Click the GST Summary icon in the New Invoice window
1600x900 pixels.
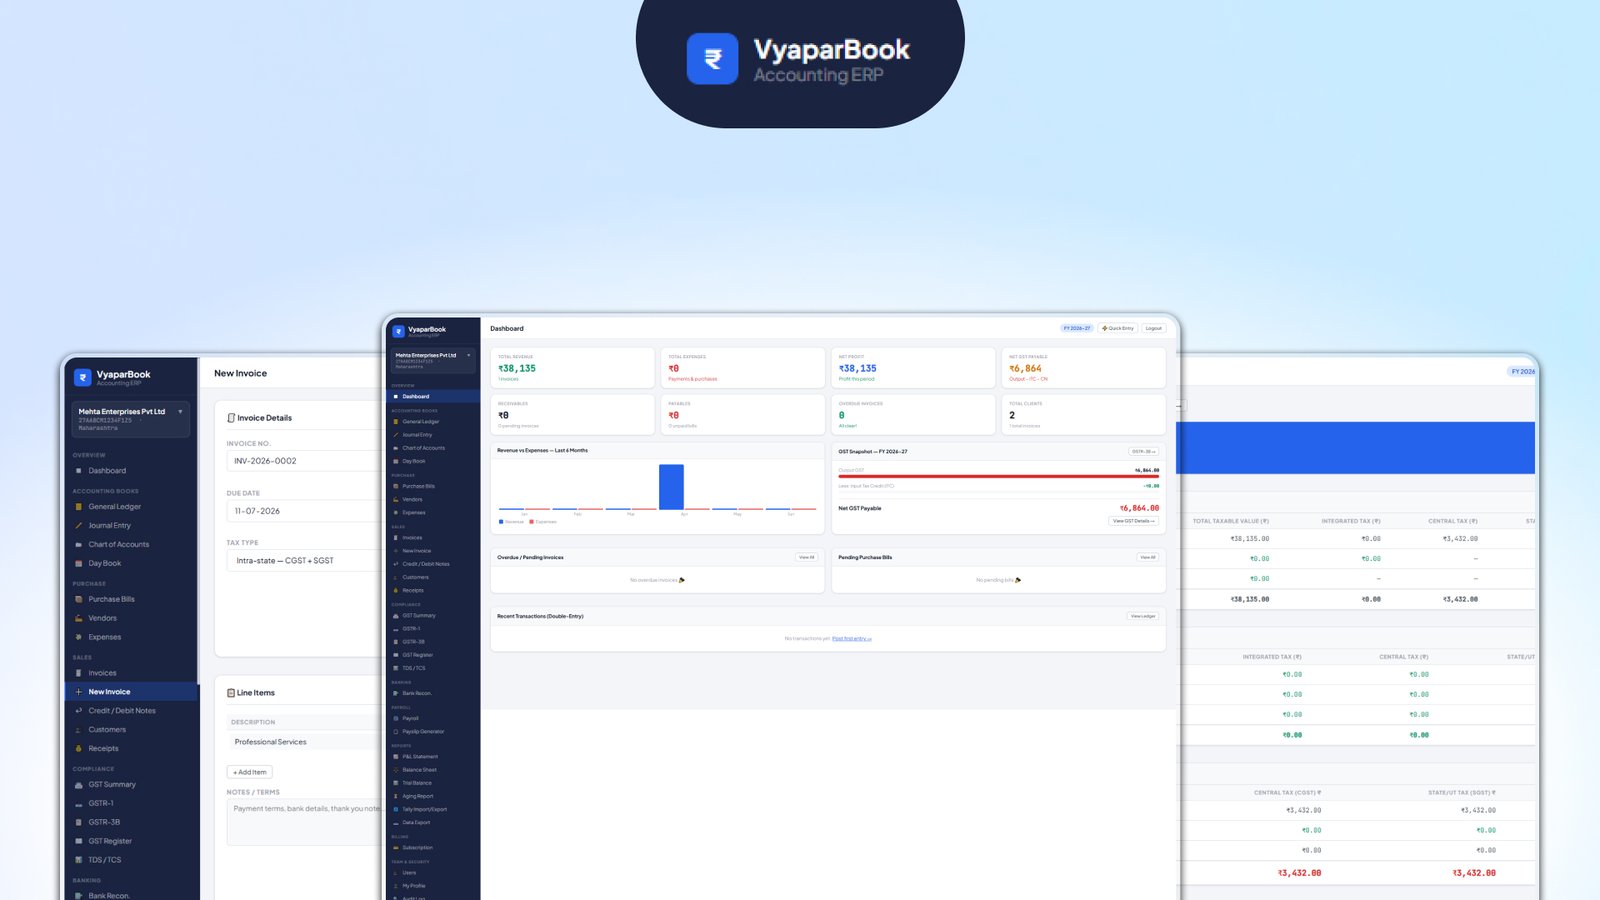click(79, 785)
